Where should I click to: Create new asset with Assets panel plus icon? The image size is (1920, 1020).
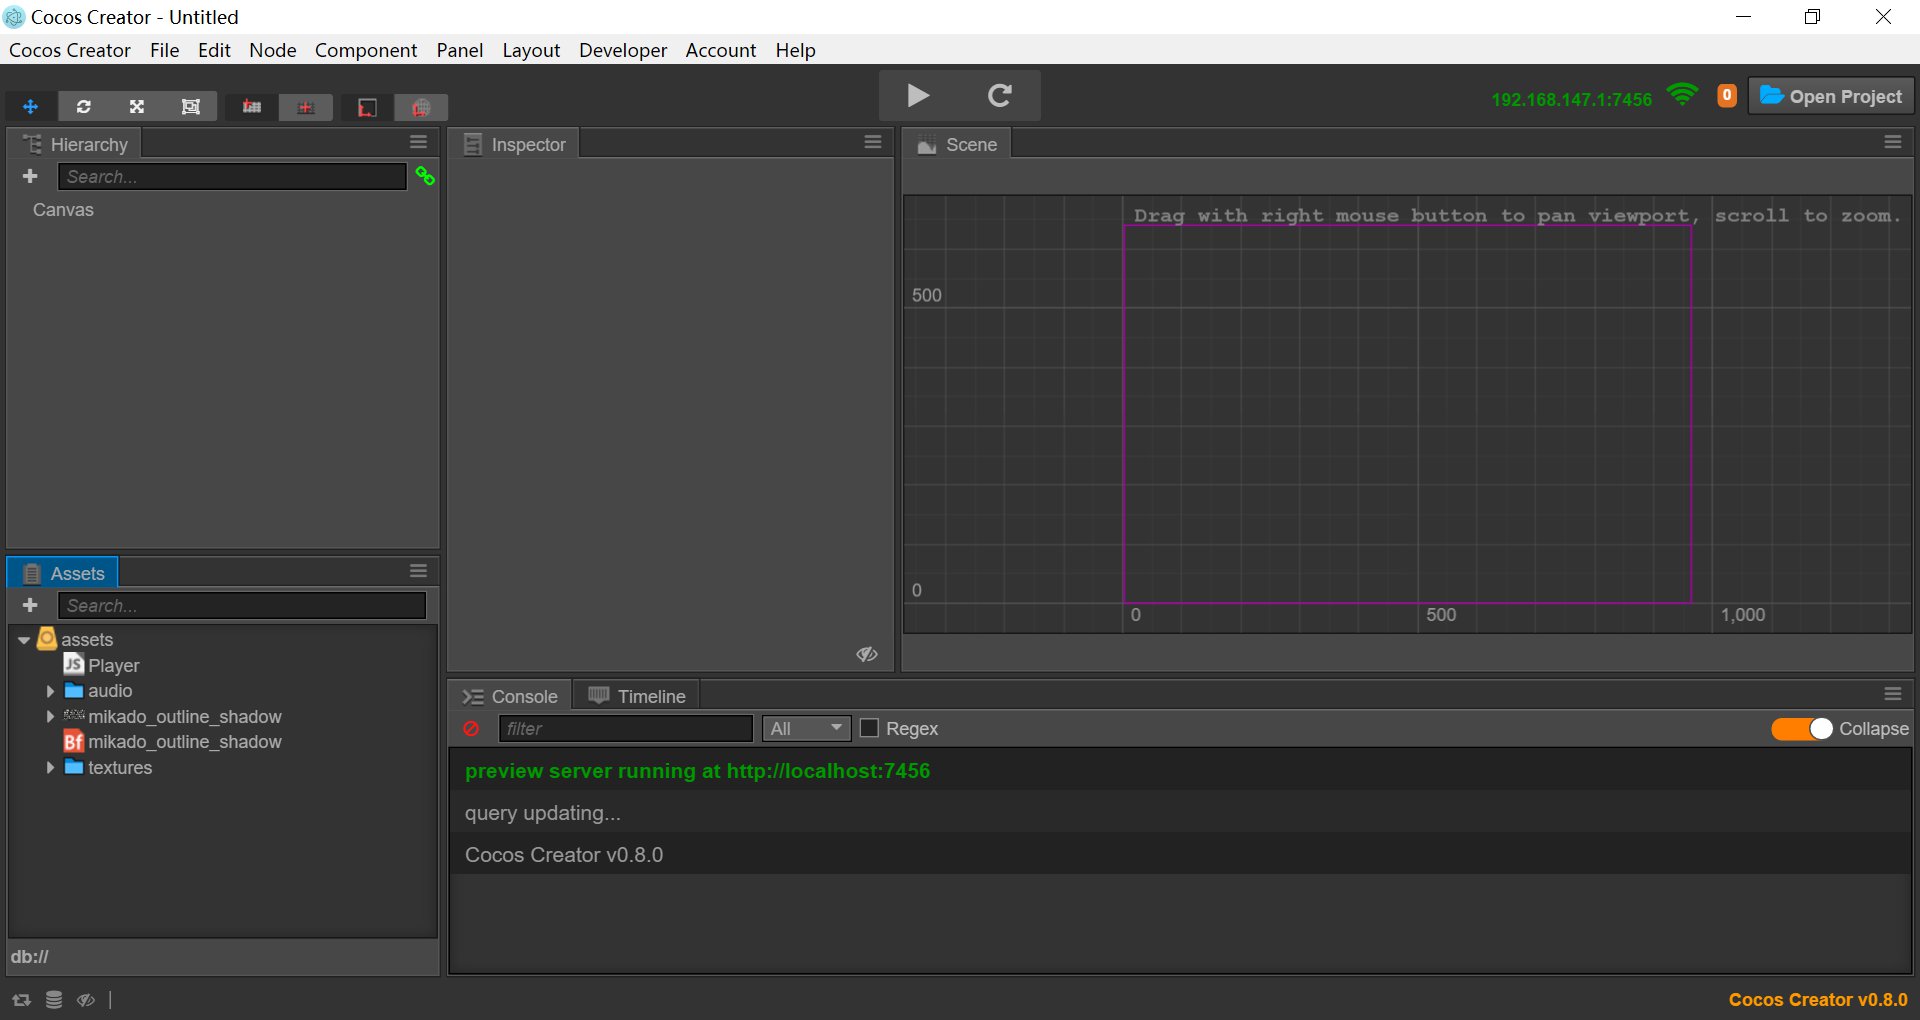pyautogui.click(x=30, y=605)
